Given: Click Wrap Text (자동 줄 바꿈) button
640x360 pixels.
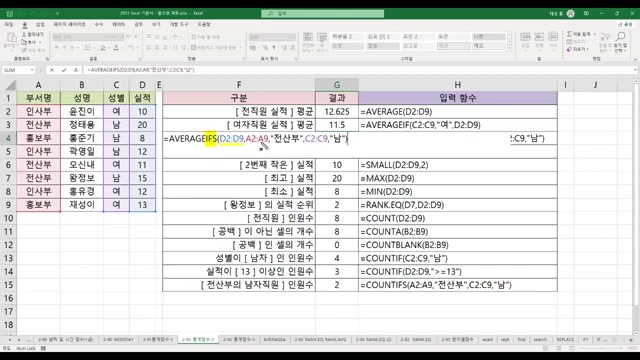Looking at the screenshot, I should tap(206, 37).
